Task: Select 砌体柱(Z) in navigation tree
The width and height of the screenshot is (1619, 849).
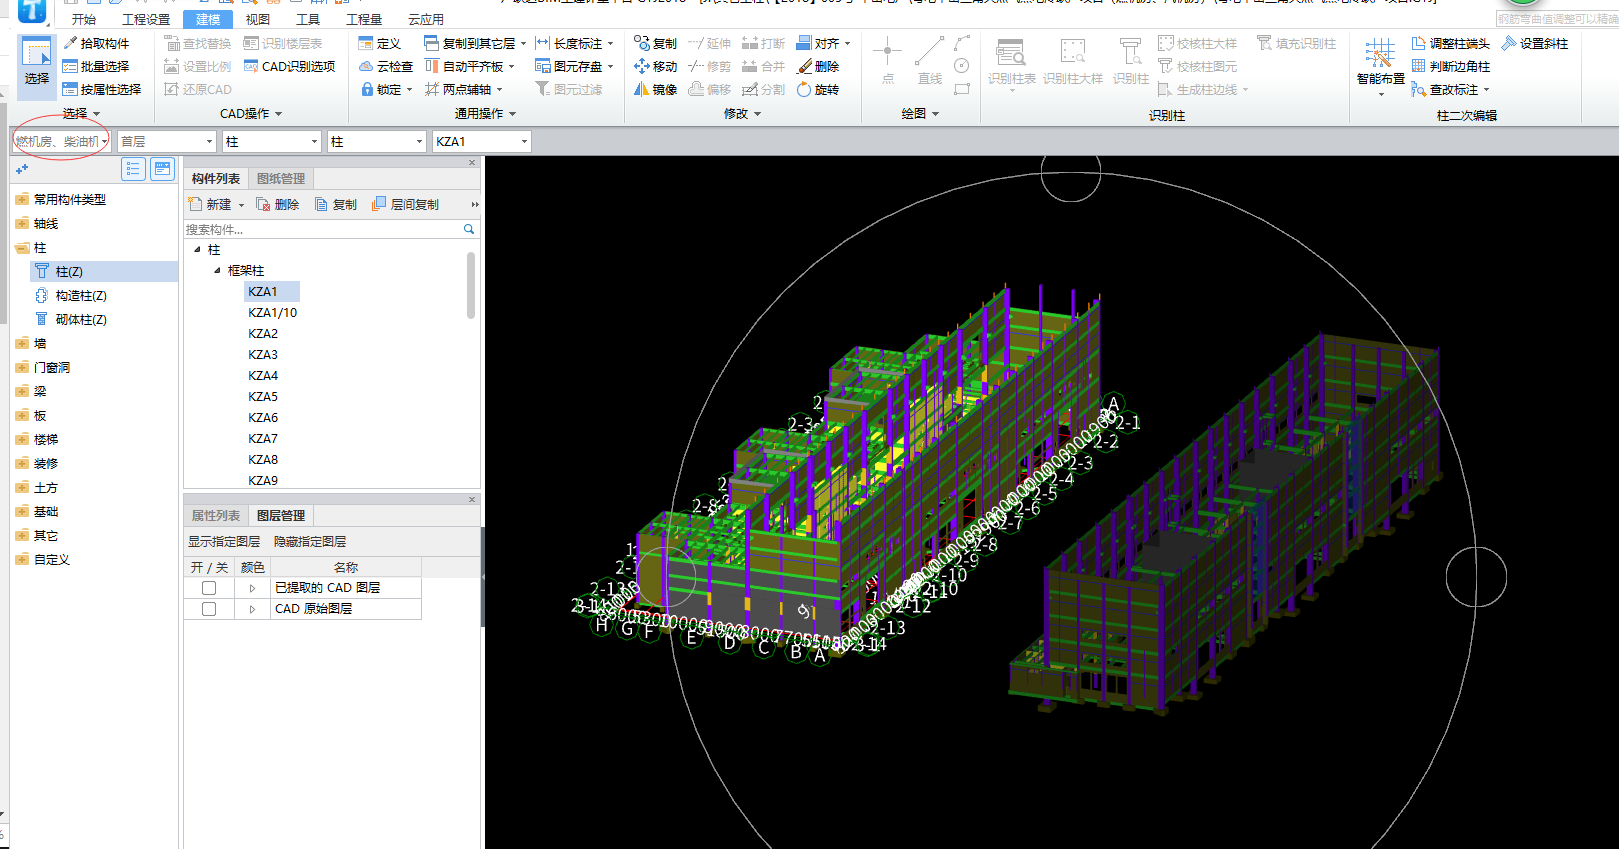Action: [x=81, y=320]
